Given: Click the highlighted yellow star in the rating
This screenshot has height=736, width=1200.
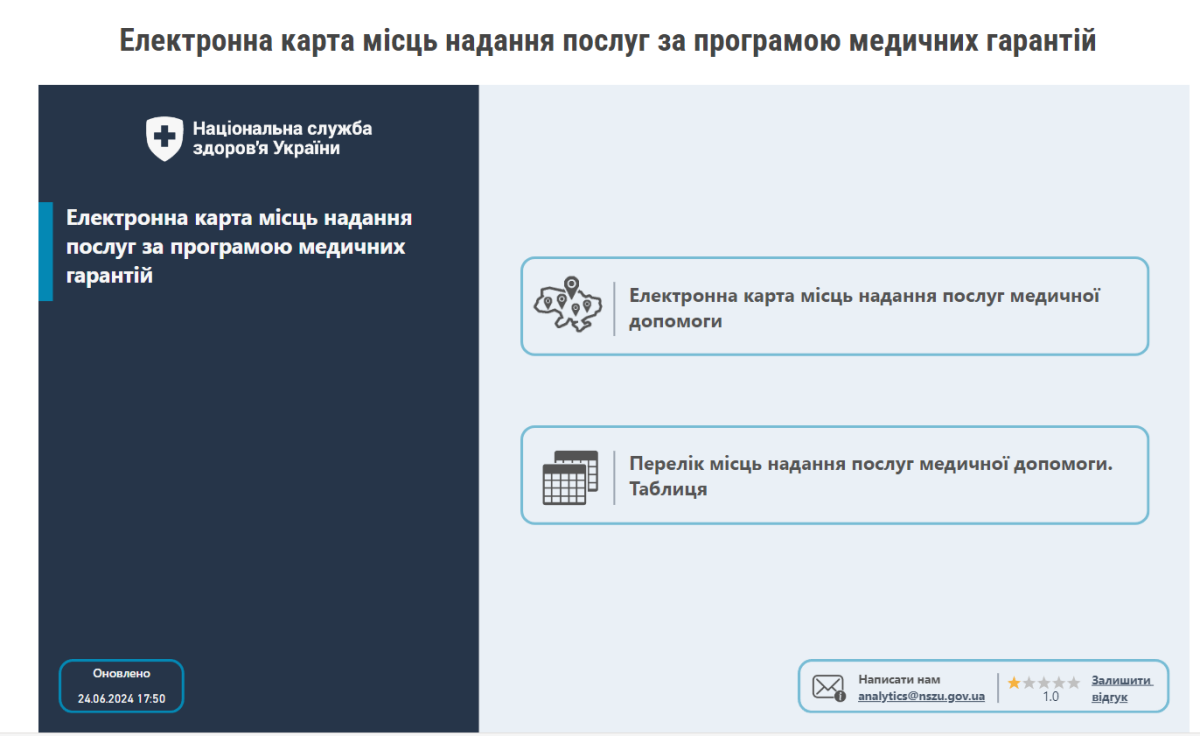Looking at the screenshot, I should (1015, 682).
